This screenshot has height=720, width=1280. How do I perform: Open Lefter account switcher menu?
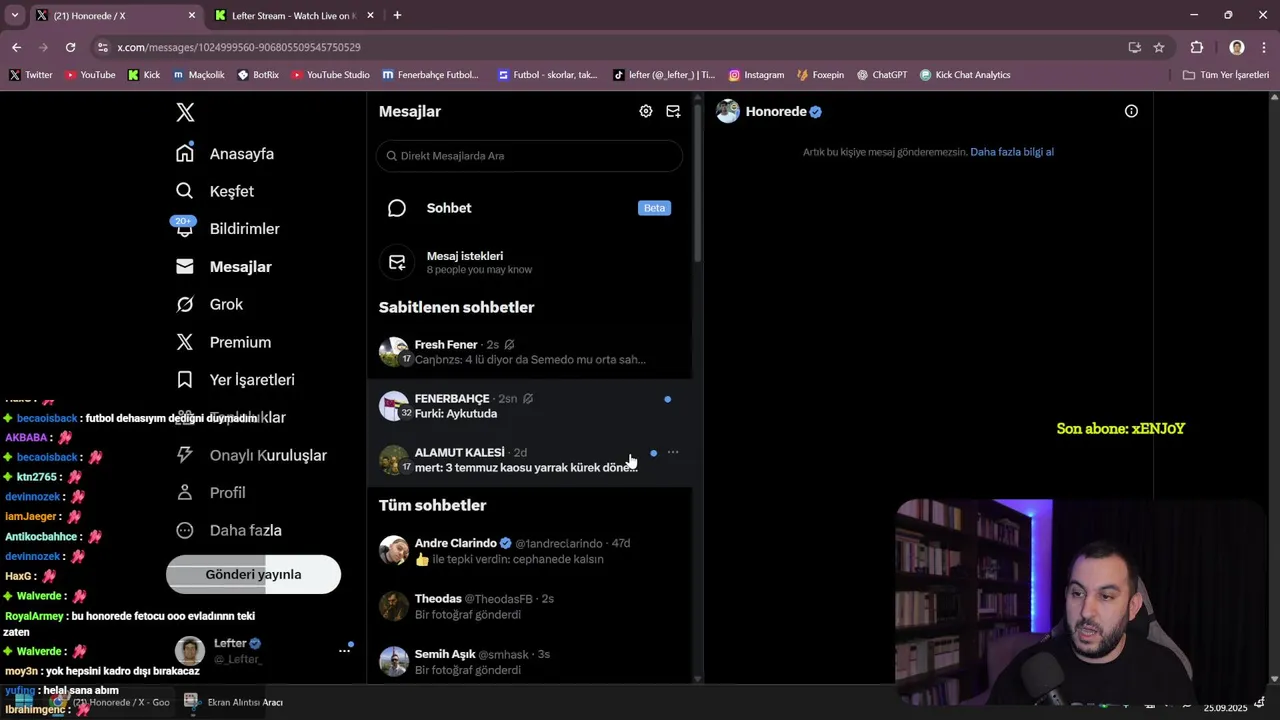(x=264, y=650)
